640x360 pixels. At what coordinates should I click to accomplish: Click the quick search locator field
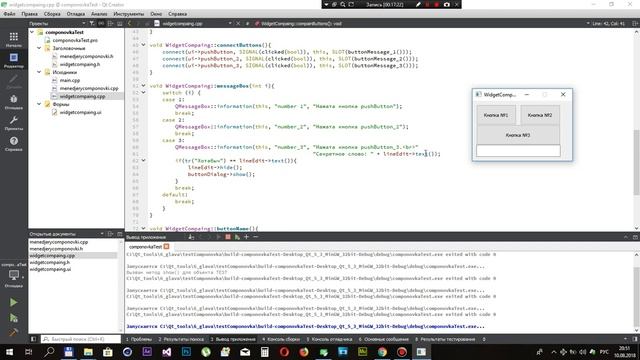[x=81, y=339]
